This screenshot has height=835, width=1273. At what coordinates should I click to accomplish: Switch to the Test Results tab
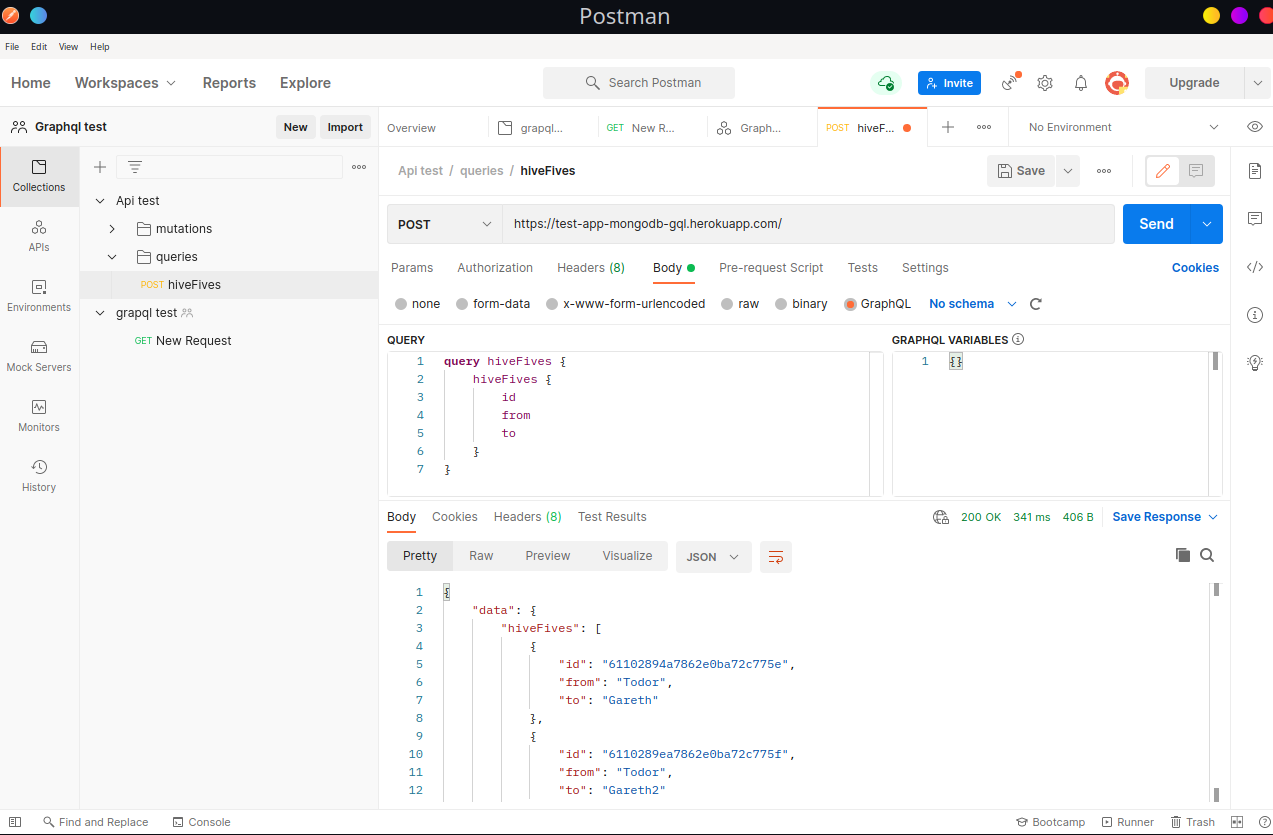(612, 517)
